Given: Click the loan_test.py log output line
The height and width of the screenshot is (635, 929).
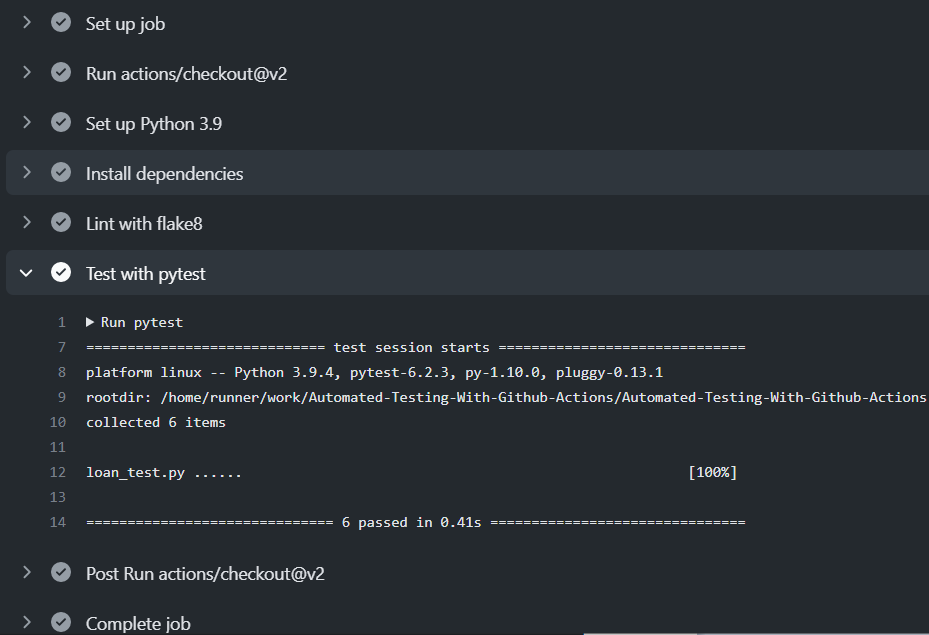Looking at the screenshot, I should click(x=163, y=472).
